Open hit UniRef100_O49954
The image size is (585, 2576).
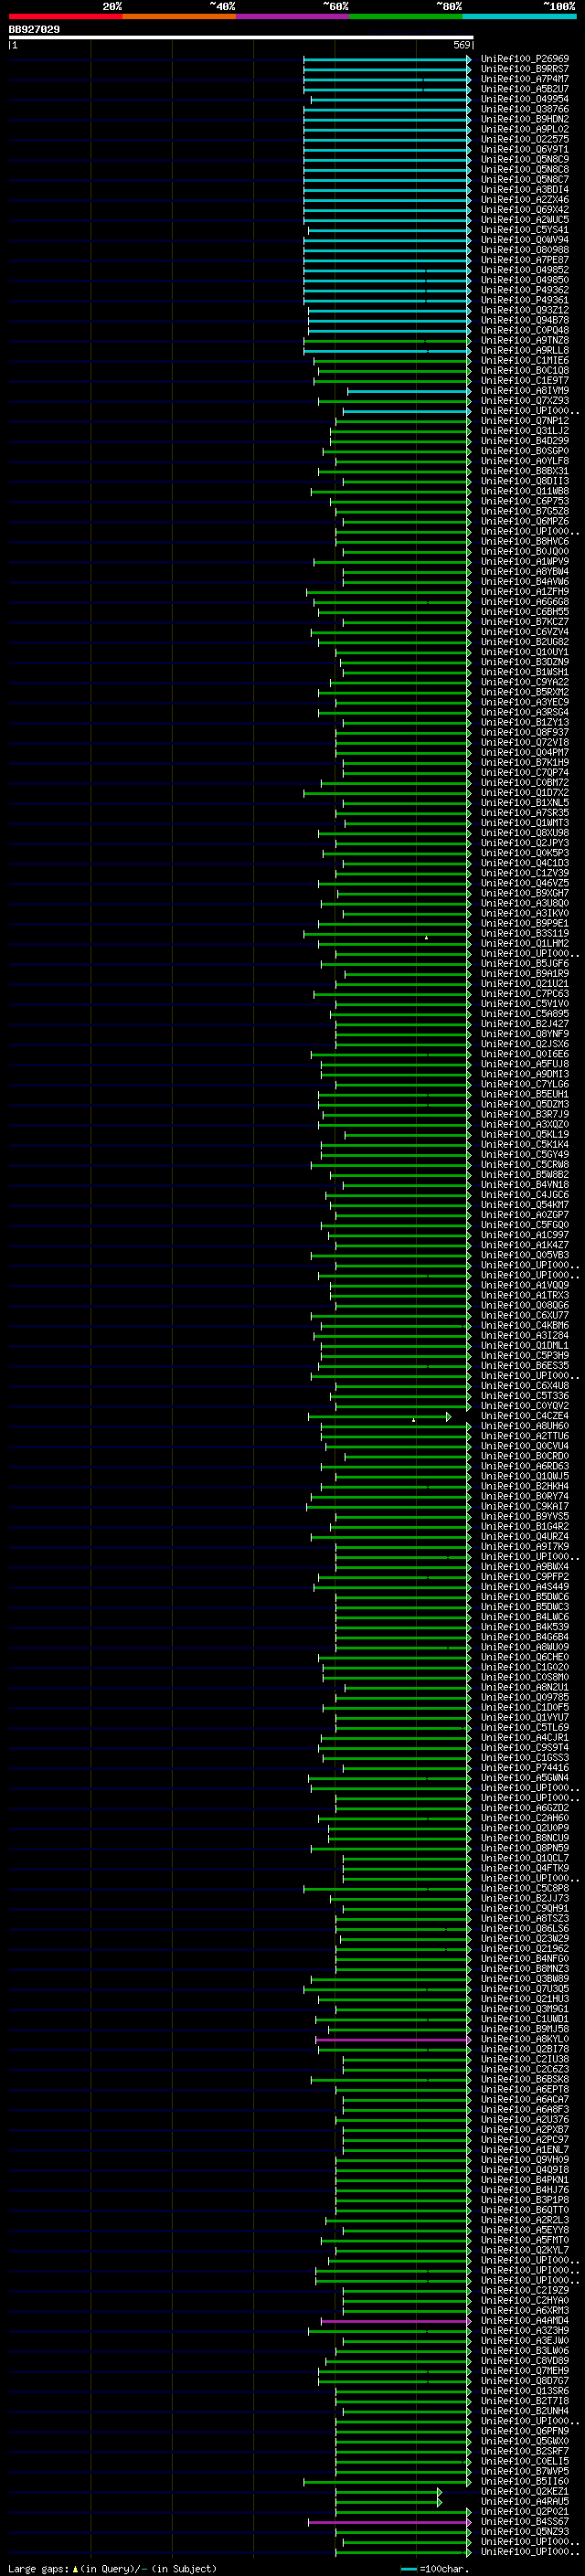525,99
